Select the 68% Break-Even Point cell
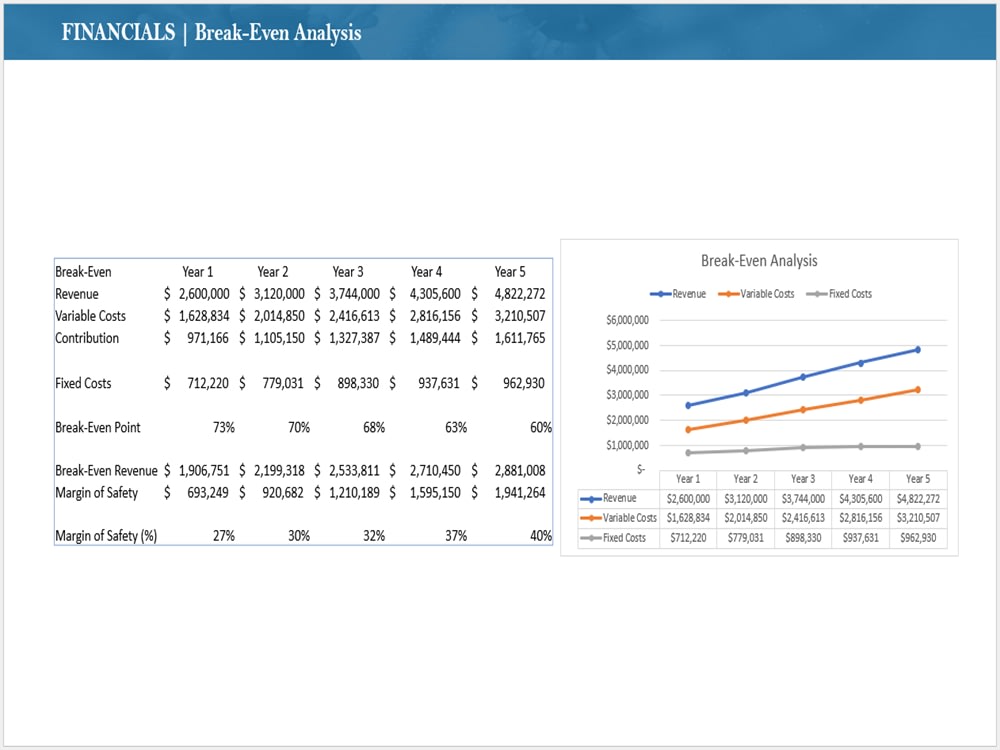Viewport: 1000px width, 750px height. coord(374,427)
